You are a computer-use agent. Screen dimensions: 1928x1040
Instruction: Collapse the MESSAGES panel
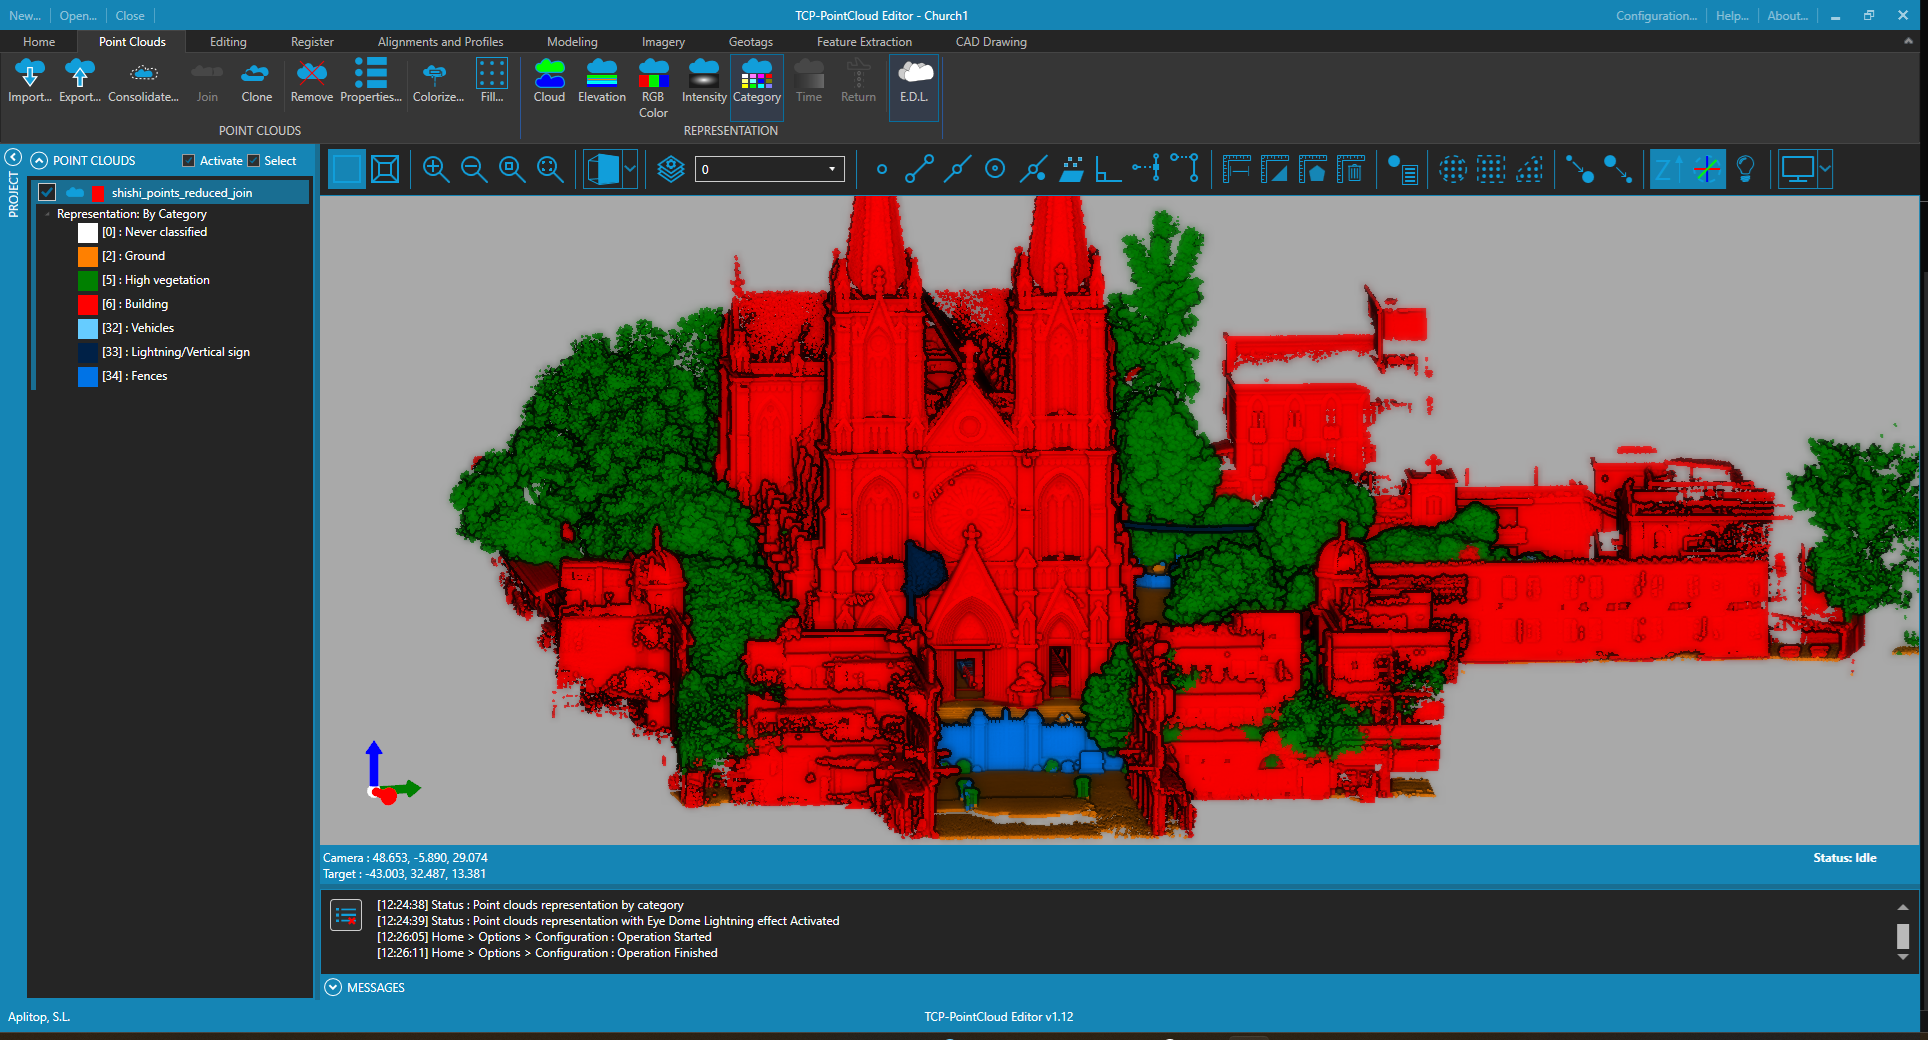coord(333,987)
